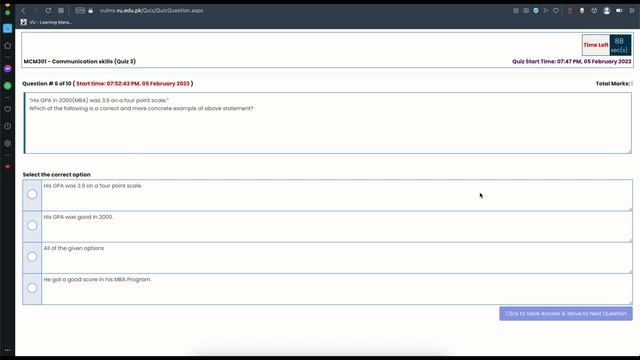The height and width of the screenshot is (360, 640).
Task: Click the egg-shaped extension icon in toolbar
Action: pyautogui.click(x=582, y=11)
